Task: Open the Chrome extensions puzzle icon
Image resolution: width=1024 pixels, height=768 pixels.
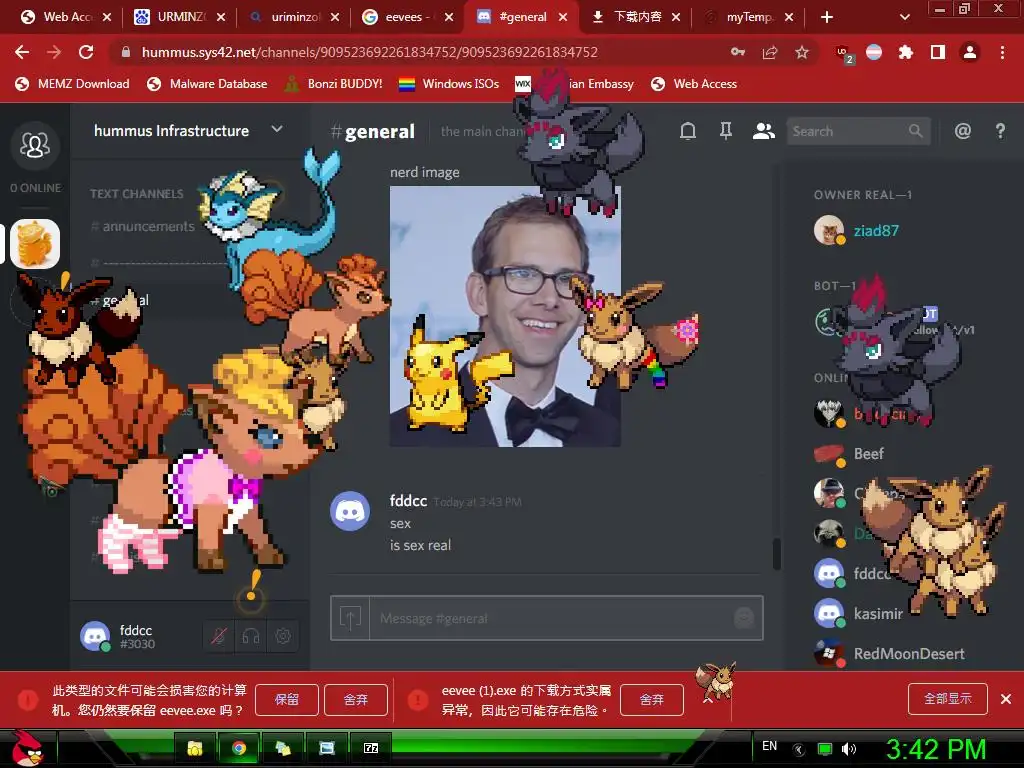Action: (x=905, y=52)
